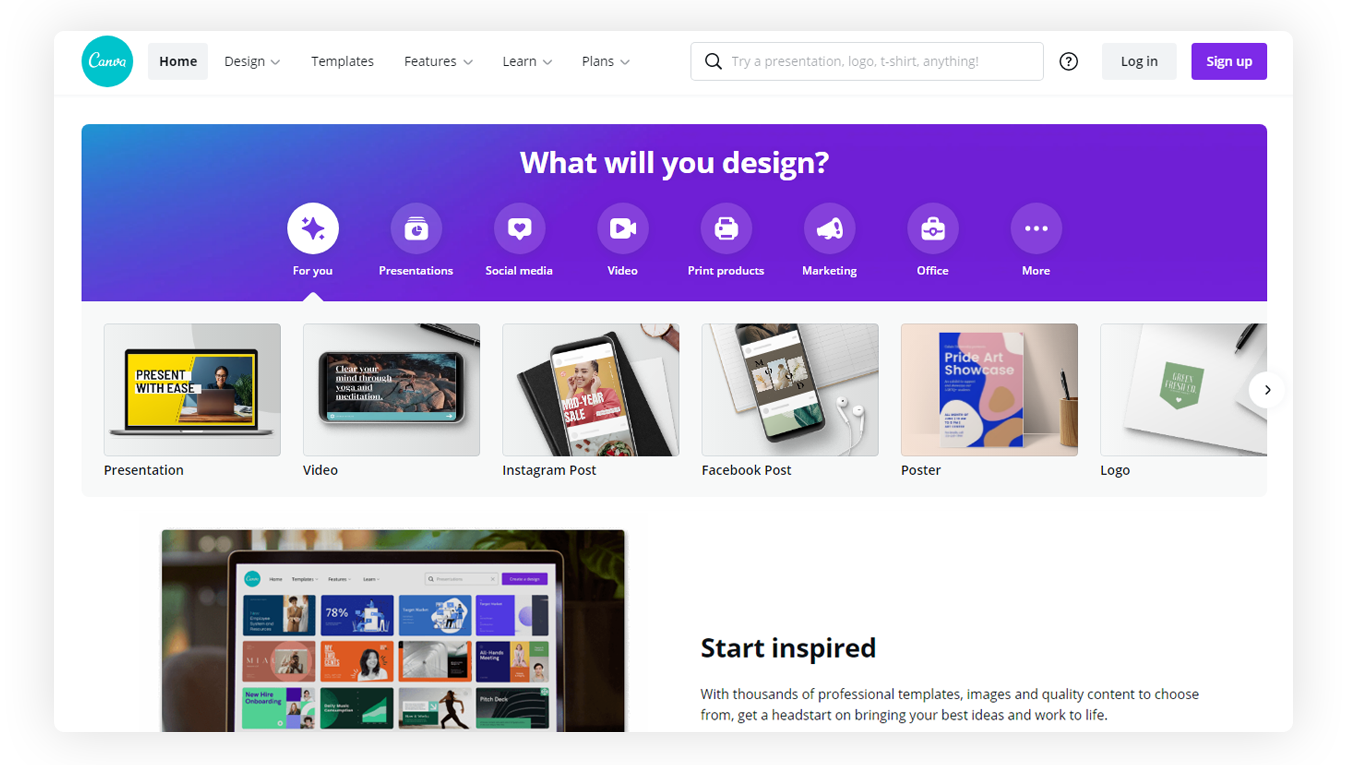Open the Presentations category icon
The image size is (1345, 765).
pyautogui.click(x=416, y=228)
